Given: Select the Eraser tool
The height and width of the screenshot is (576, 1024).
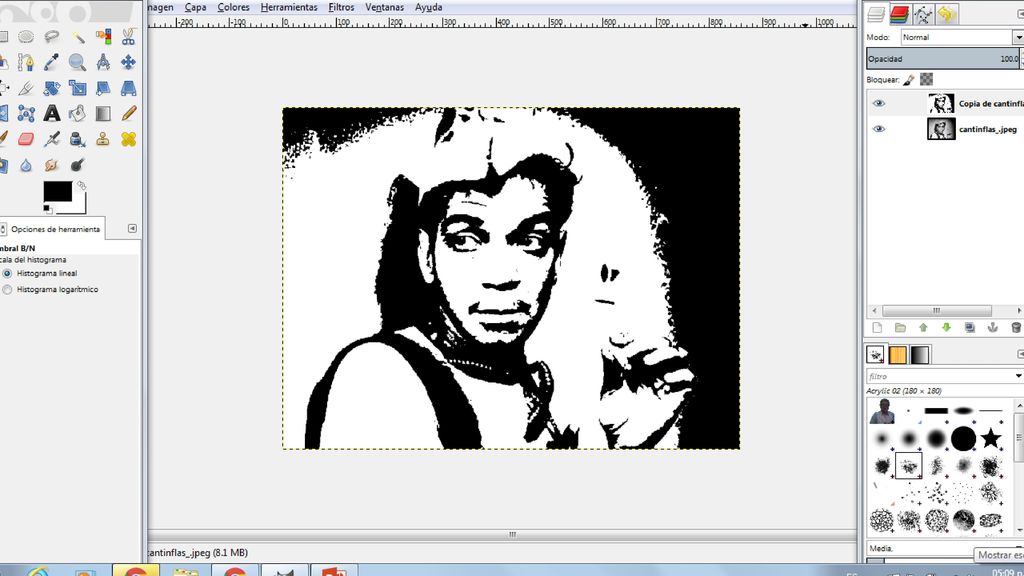Looking at the screenshot, I should (26, 139).
